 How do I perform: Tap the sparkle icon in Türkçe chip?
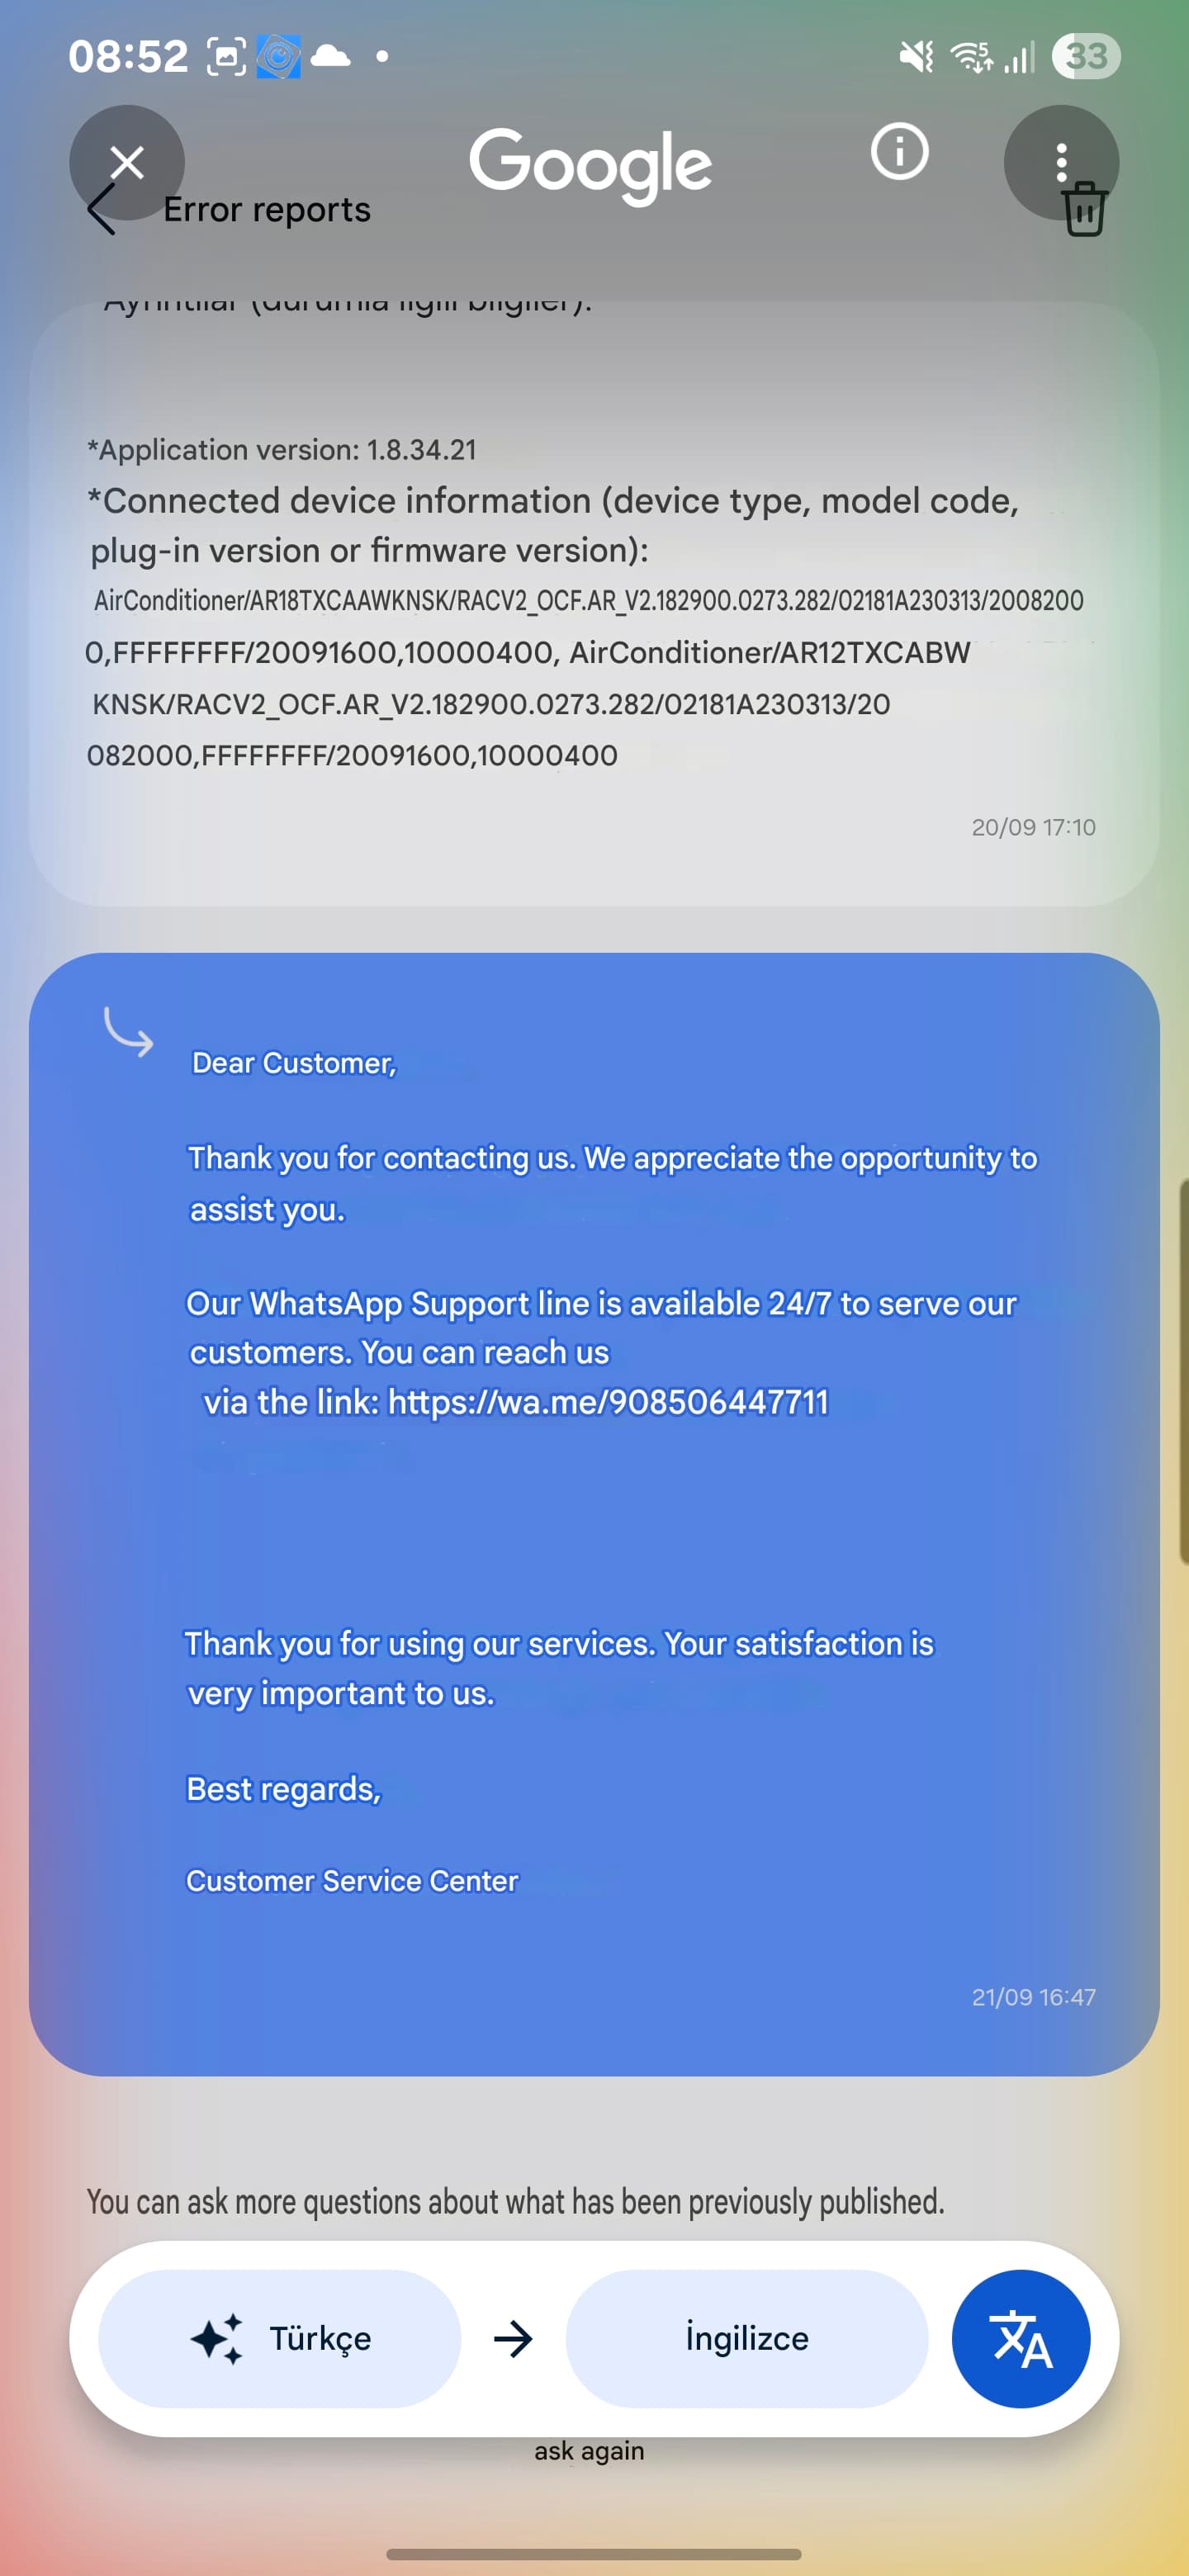point(217,2338)
